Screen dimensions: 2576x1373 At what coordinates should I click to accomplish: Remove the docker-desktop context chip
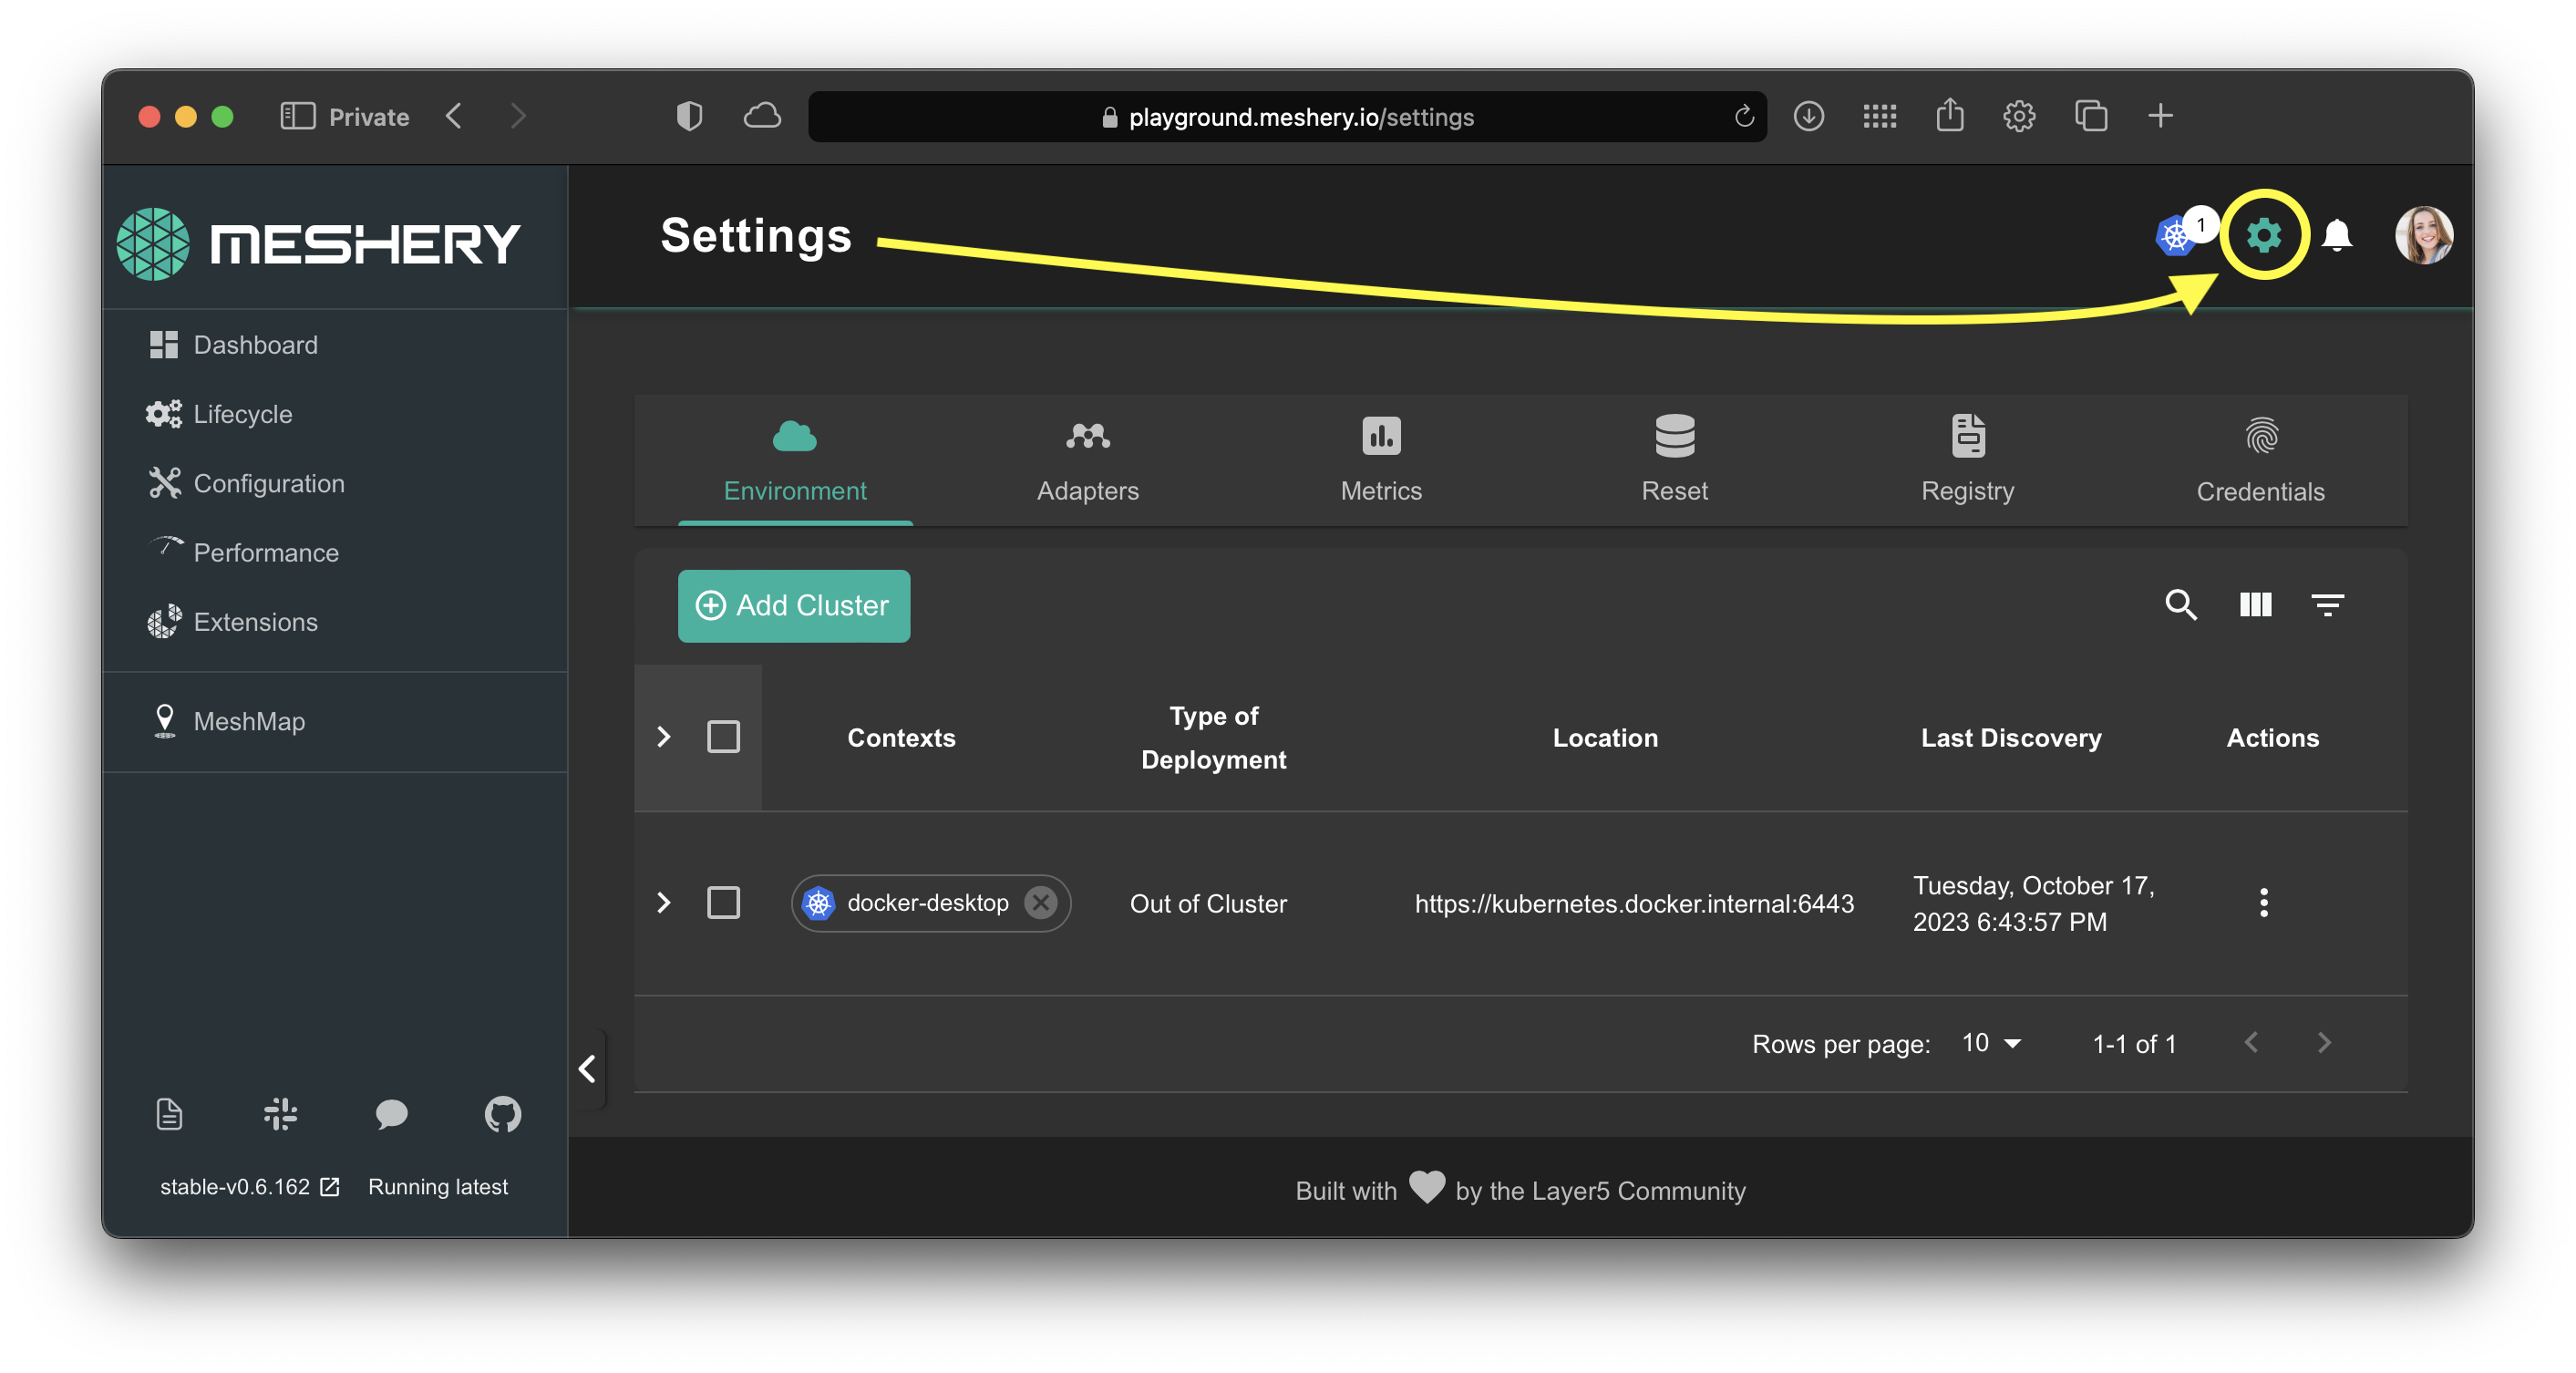tap(1040, 903)
